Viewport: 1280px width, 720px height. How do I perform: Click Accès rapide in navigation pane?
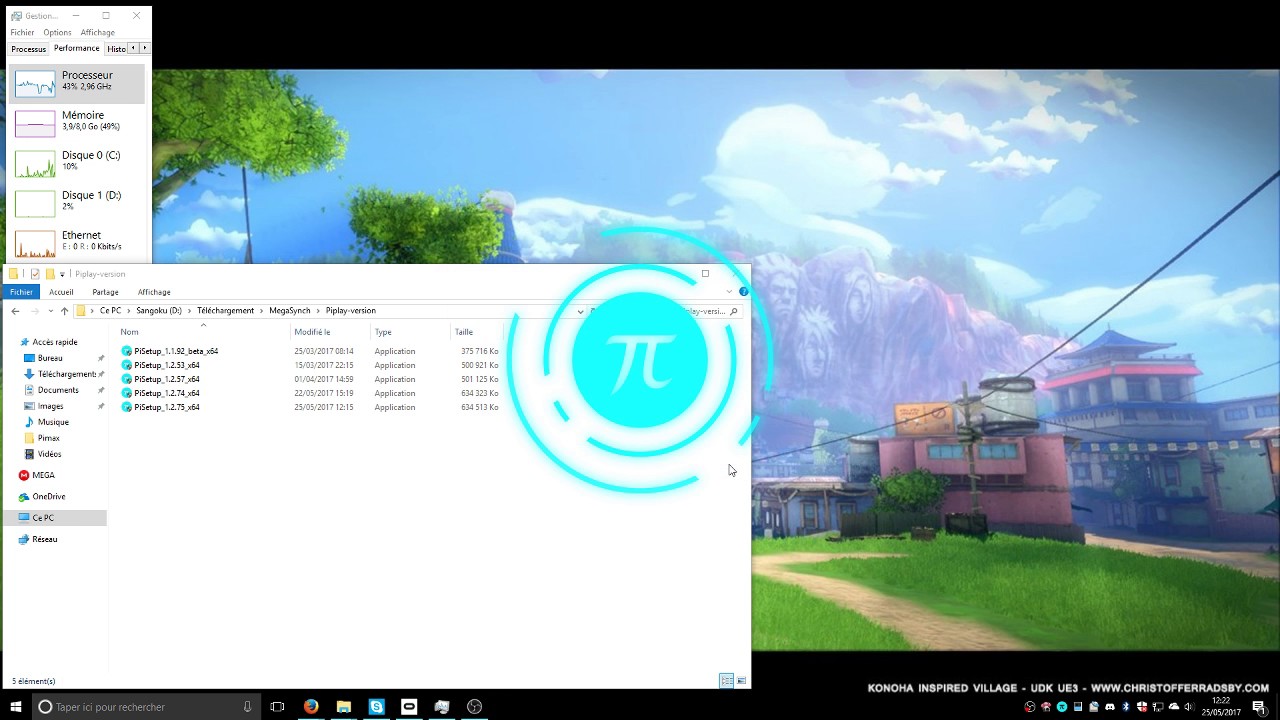click(54, 342)
